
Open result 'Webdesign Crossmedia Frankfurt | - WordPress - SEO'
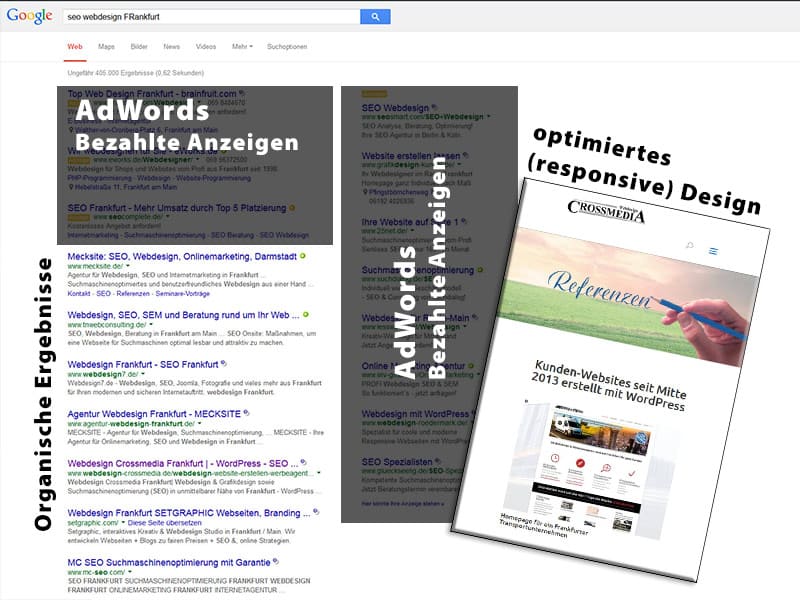183,463
